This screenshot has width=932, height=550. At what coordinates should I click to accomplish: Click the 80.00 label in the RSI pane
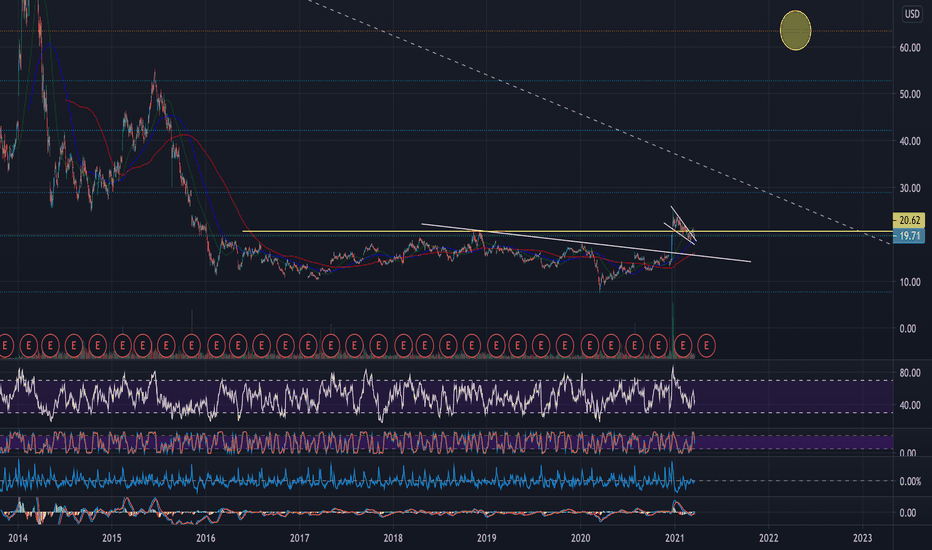909,373
